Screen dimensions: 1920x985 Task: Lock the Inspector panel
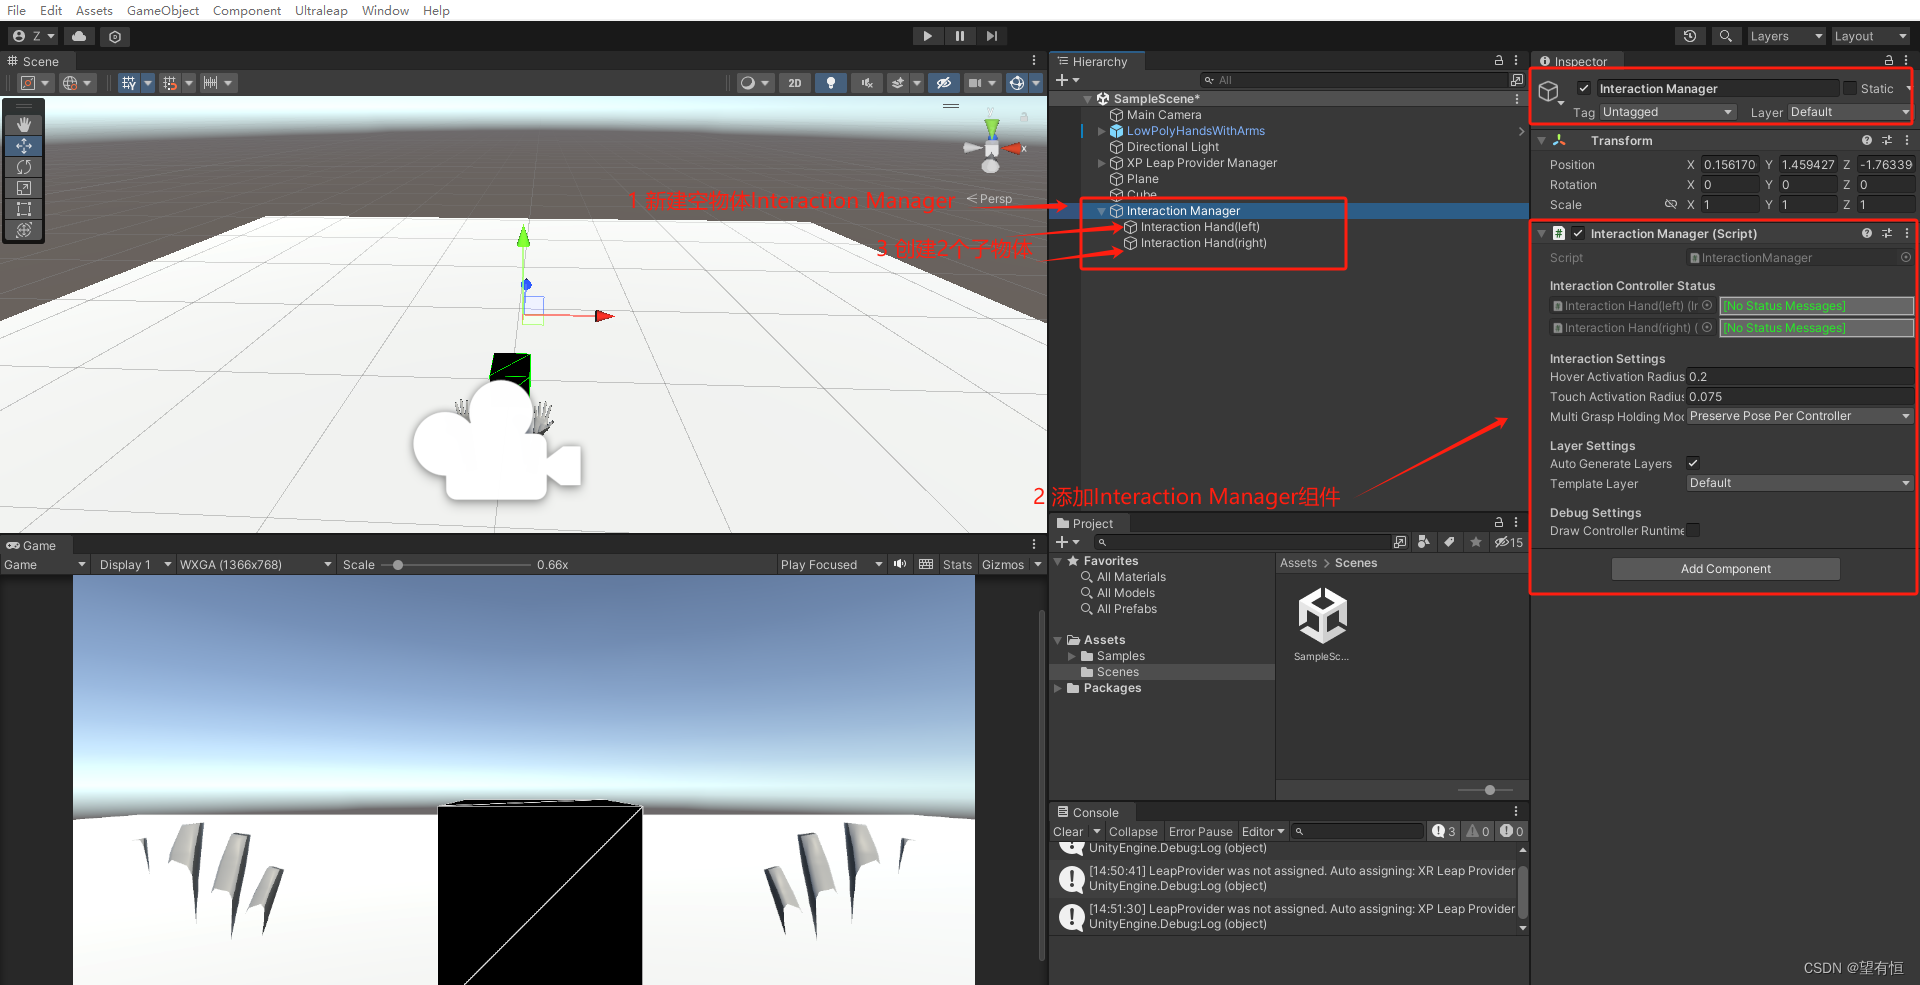(1889, 61)
